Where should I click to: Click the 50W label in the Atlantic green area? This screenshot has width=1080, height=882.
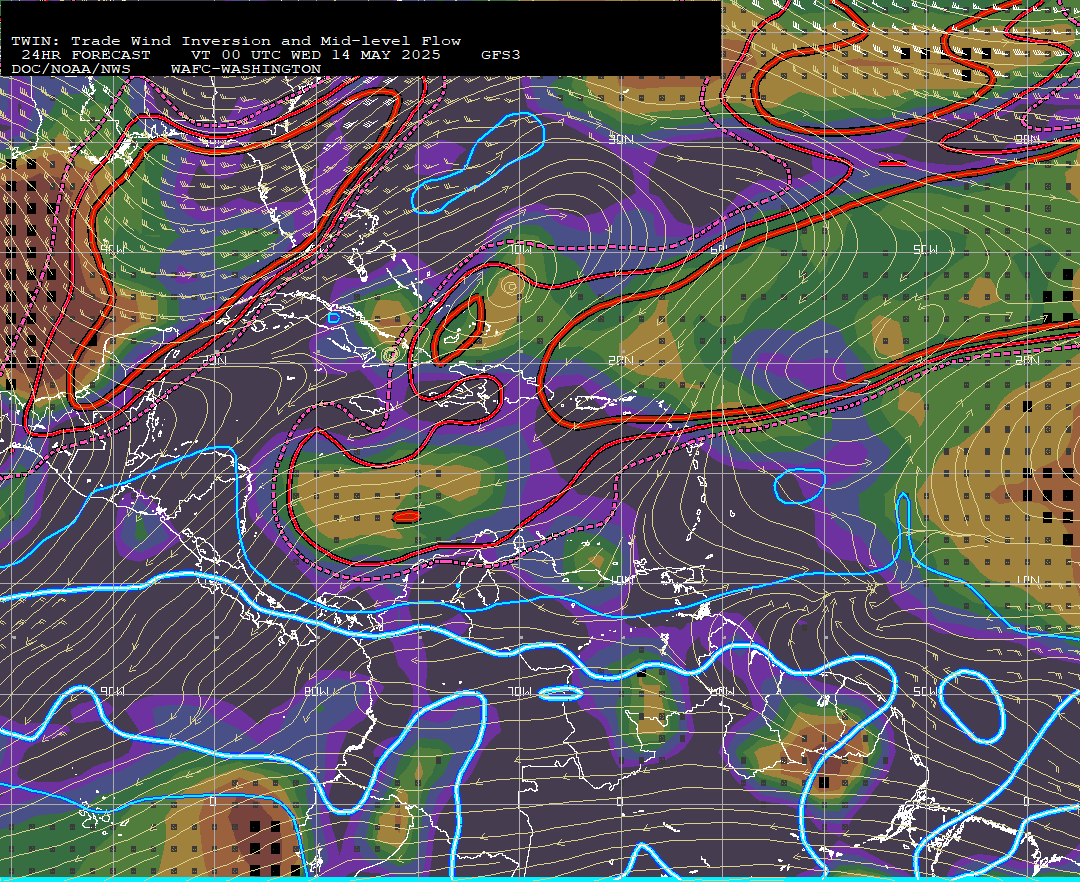coord(925,249)
